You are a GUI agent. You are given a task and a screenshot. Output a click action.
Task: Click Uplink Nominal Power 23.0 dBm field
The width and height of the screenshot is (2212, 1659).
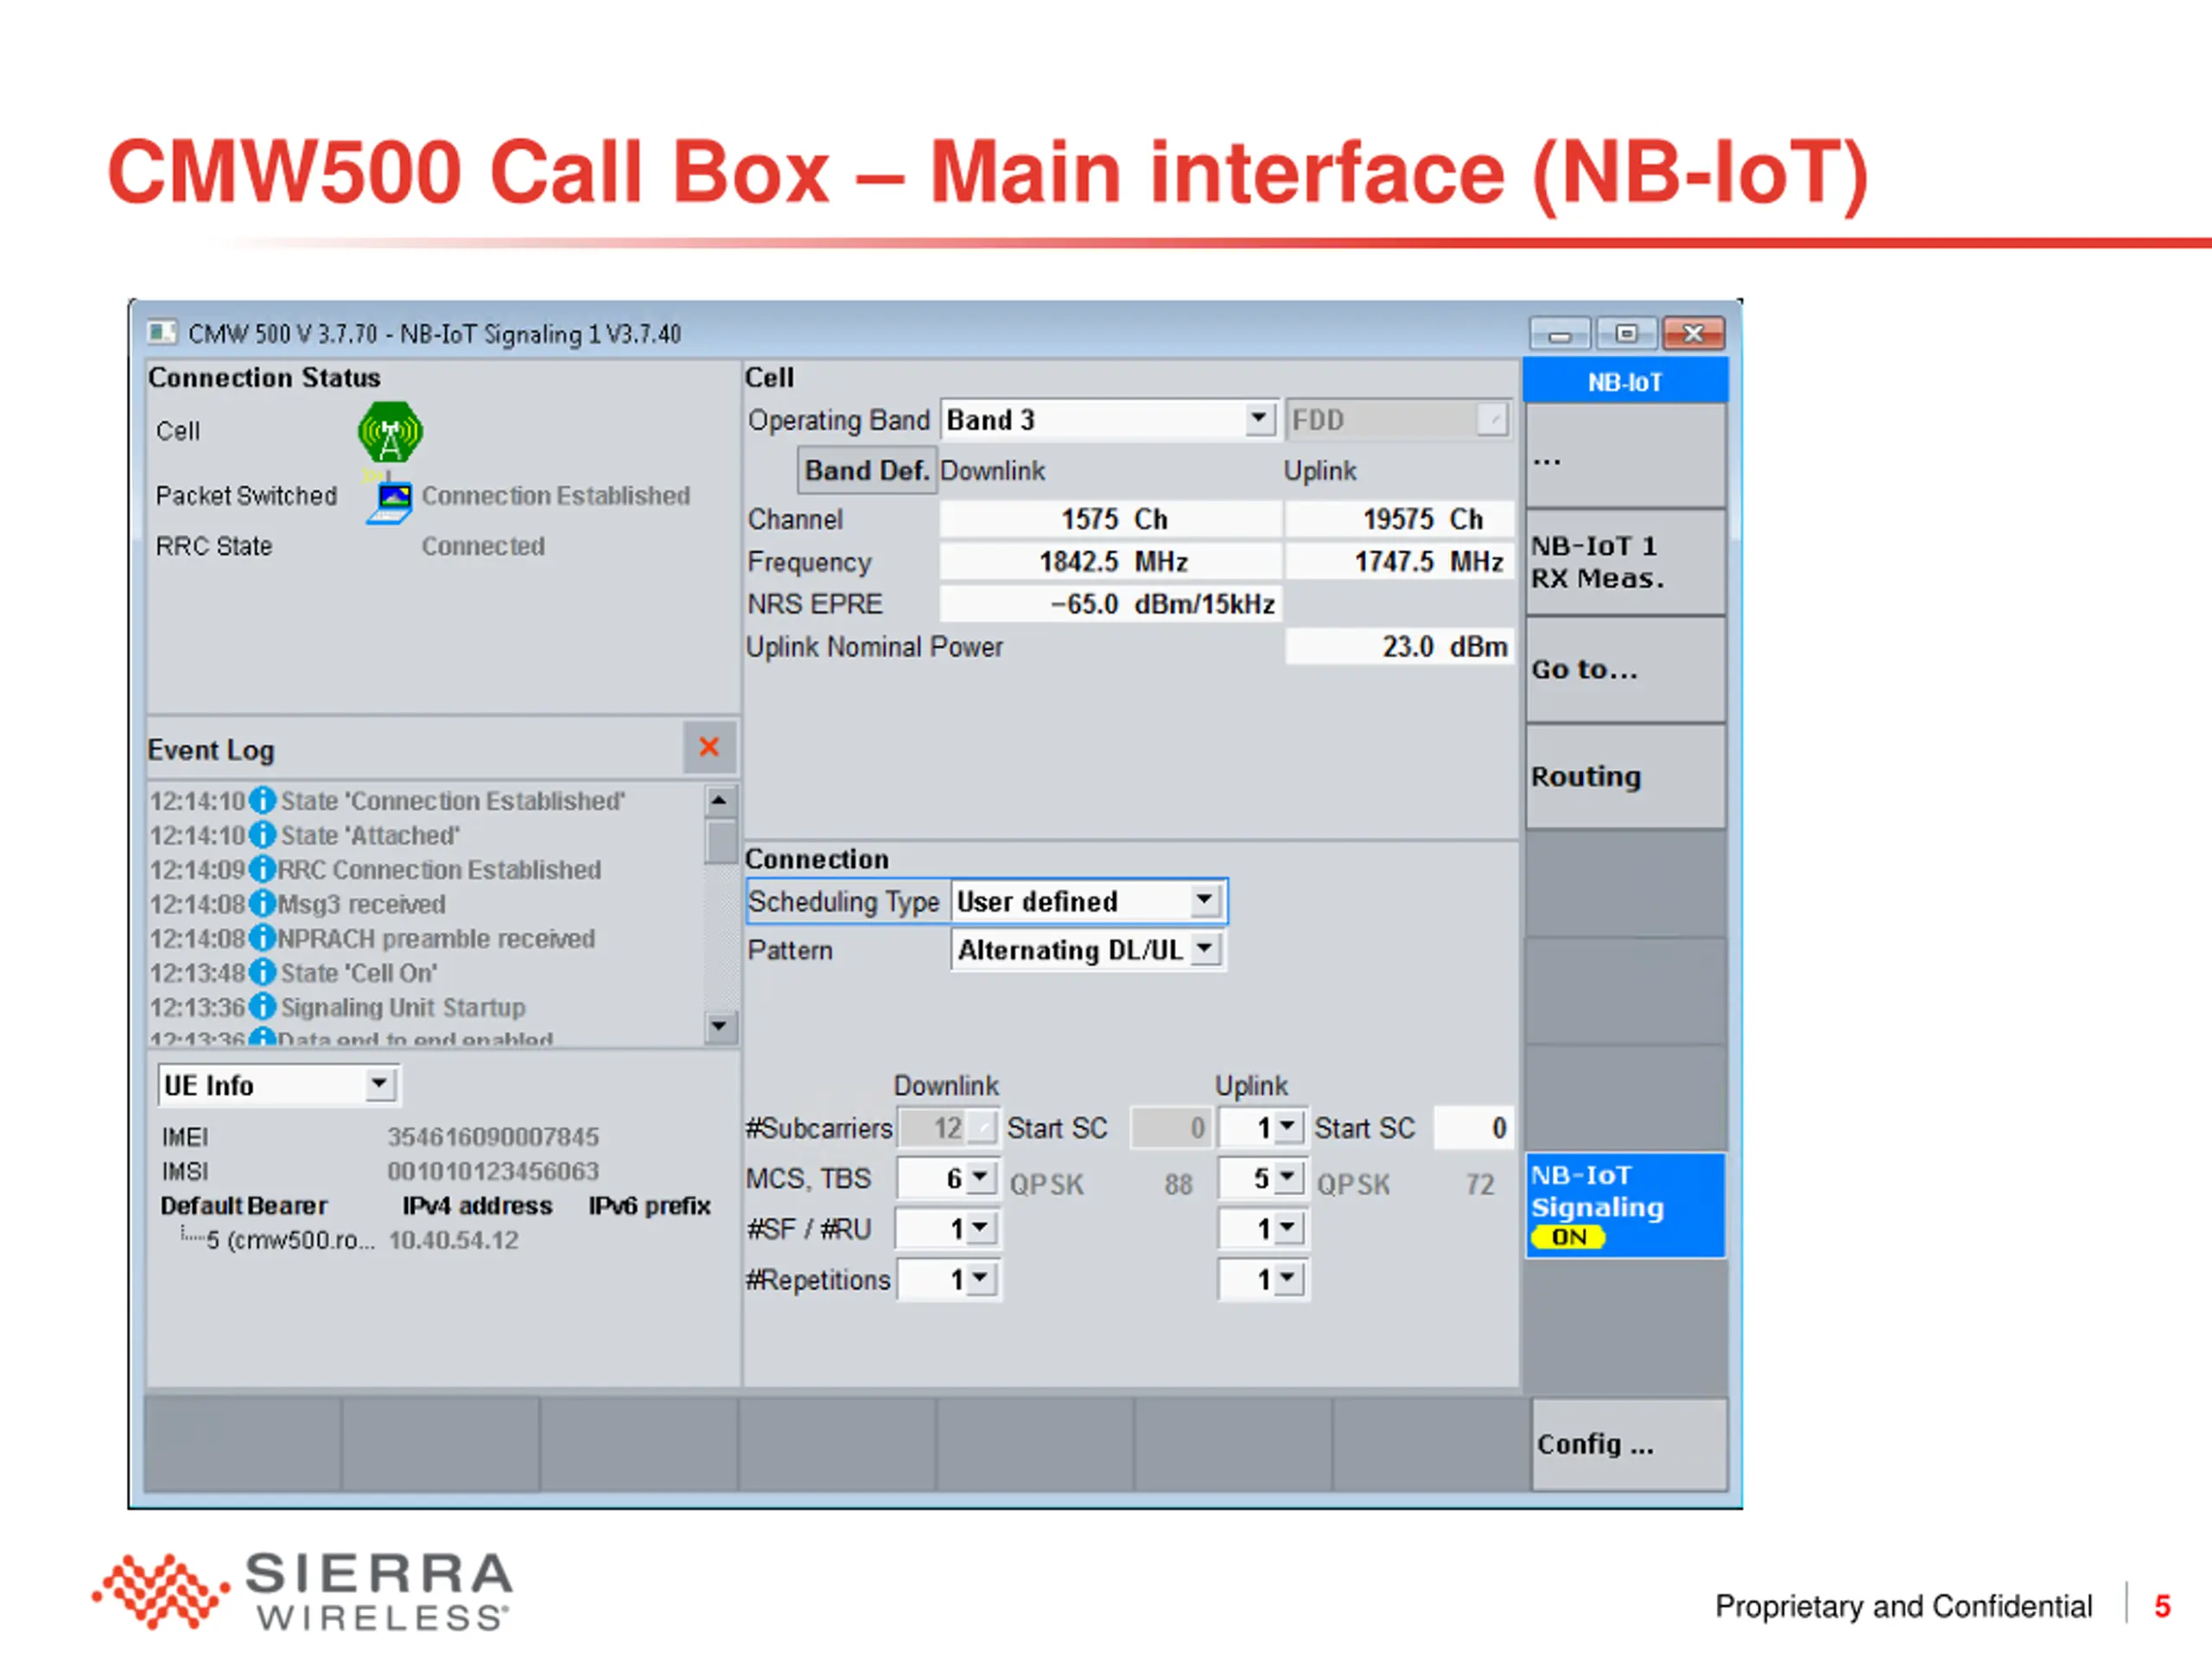click(1399, 646)
